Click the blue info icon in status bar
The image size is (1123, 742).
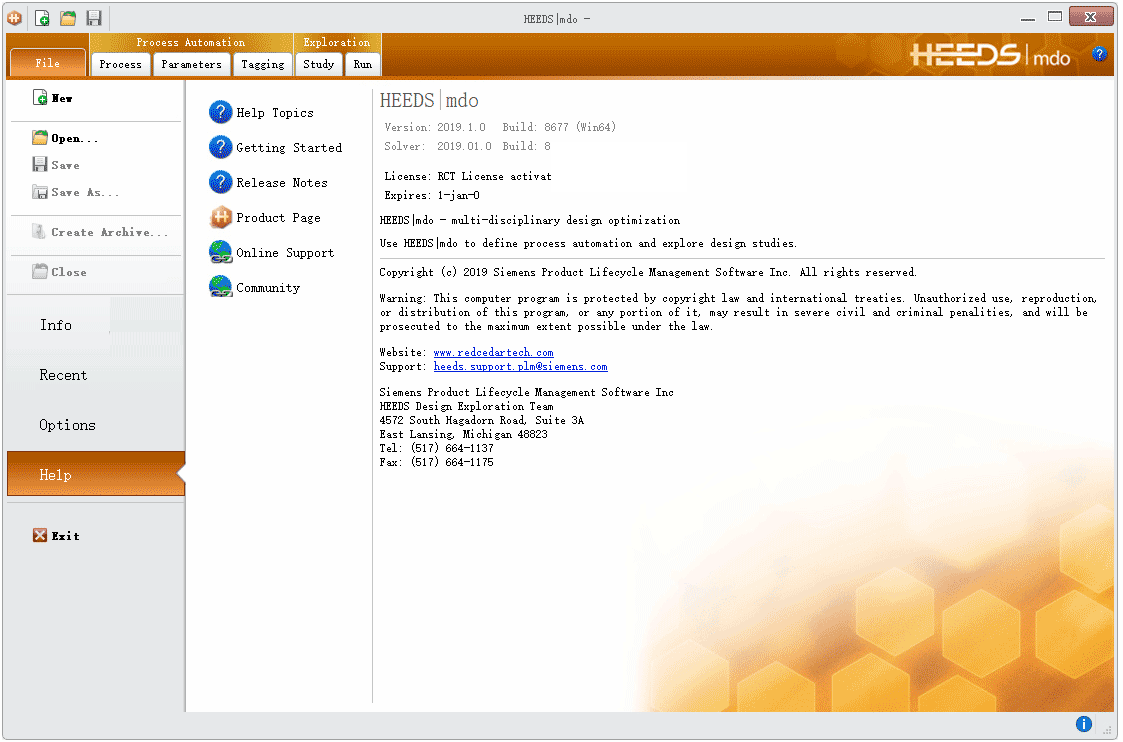coord(1084,724)
